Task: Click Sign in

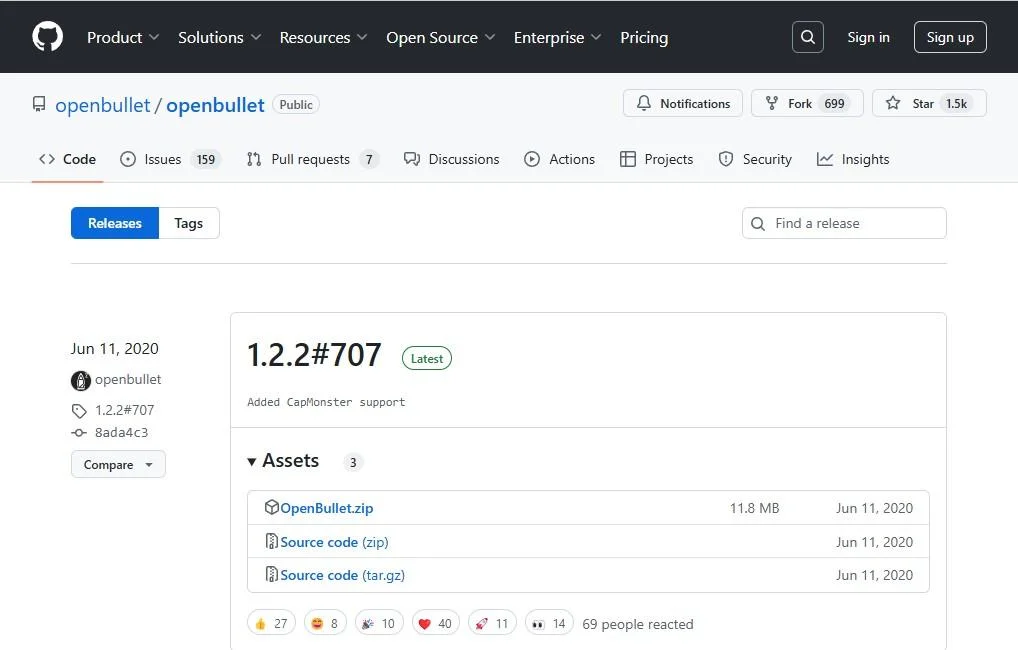Action: 868,37
